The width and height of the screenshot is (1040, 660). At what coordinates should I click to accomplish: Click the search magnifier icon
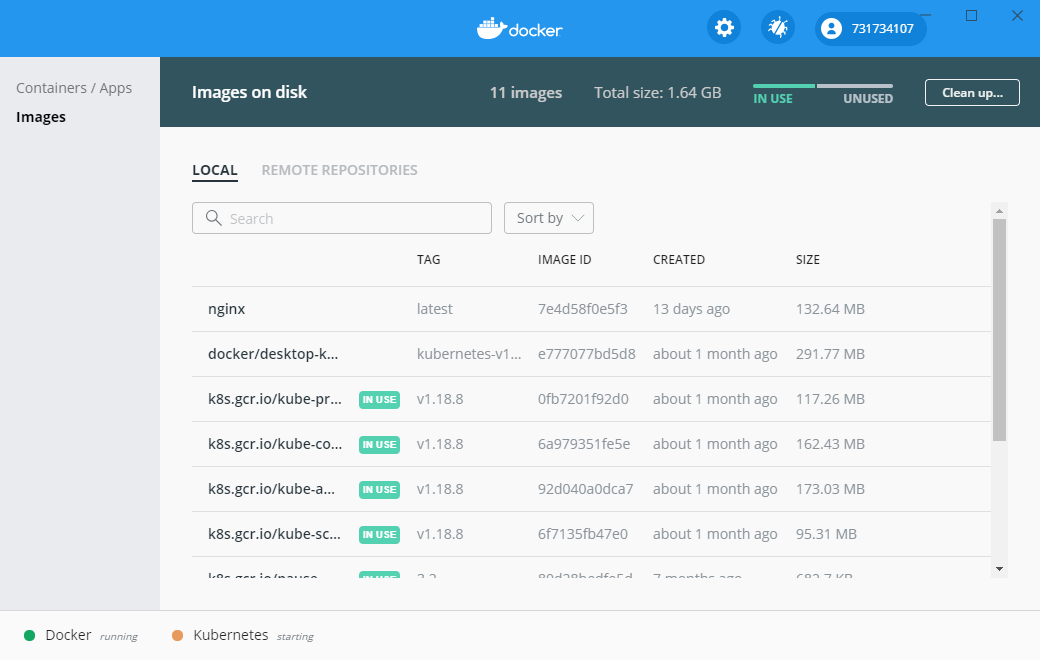[x=214, y=218]
